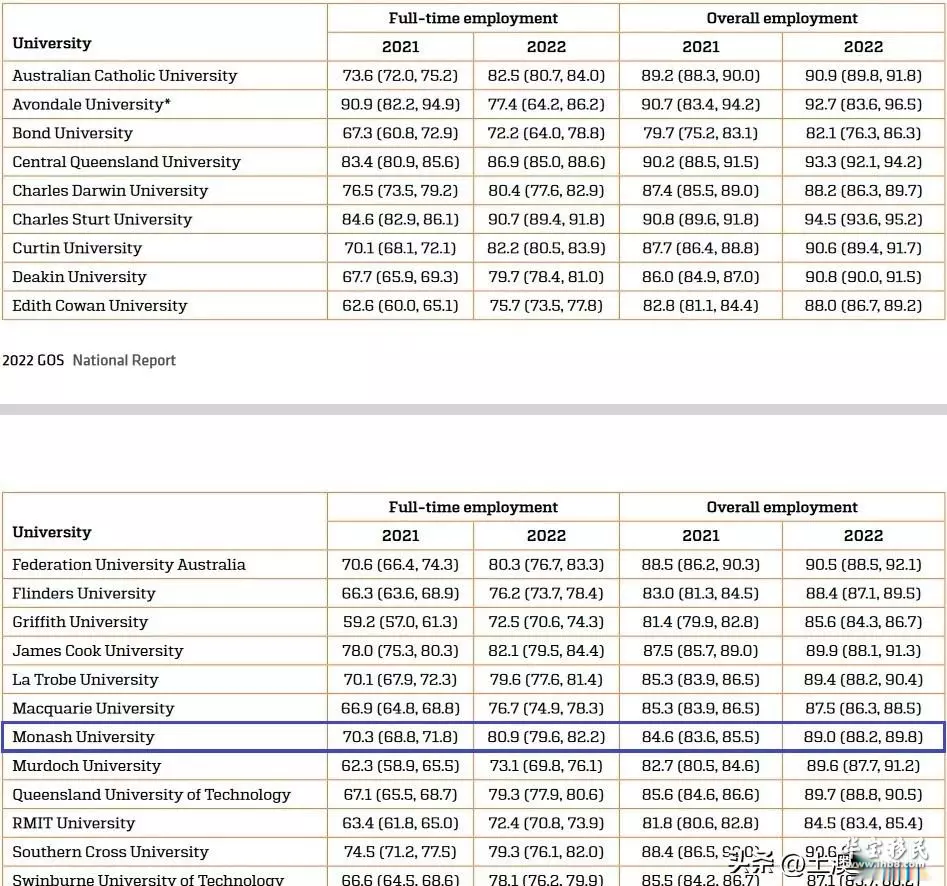Select Charles Darwin University text
This screenshot has height=886, width=947.
click(110, 190)
